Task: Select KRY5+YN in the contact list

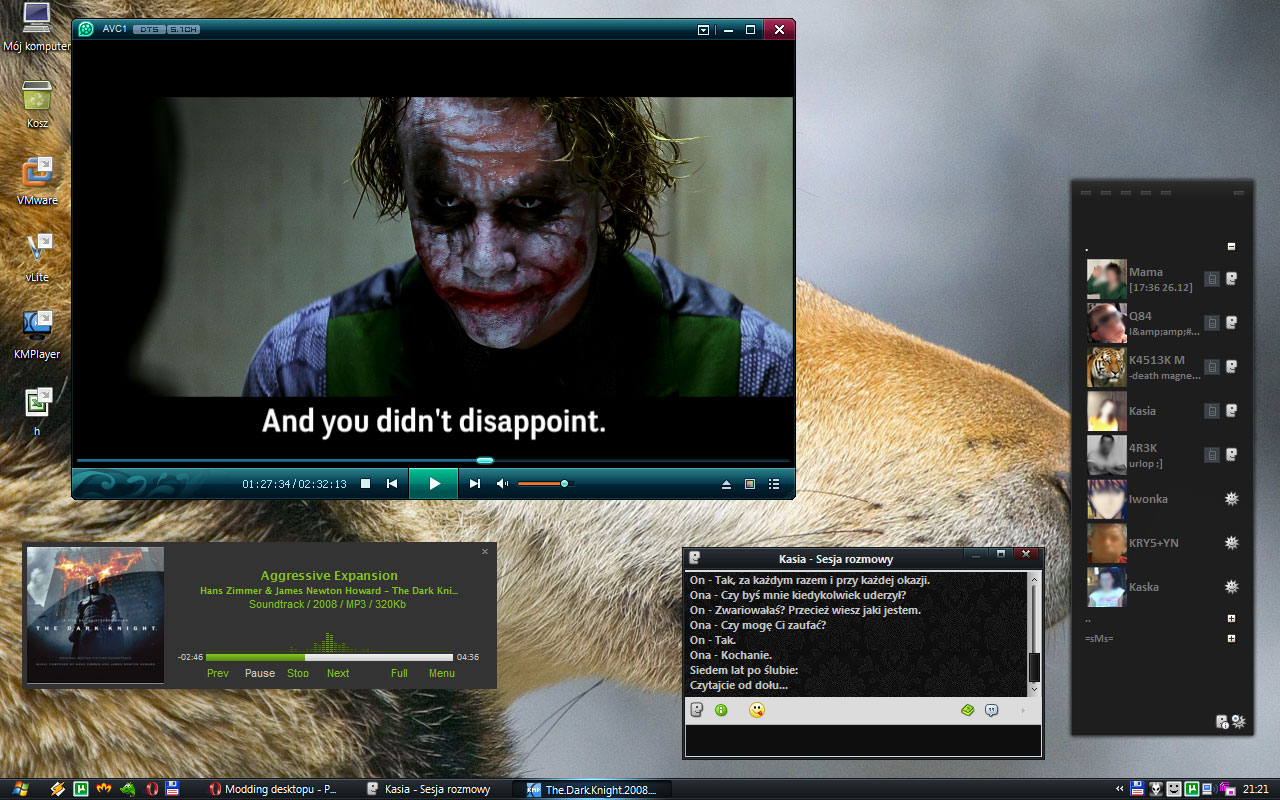Action: [1163, 543]
